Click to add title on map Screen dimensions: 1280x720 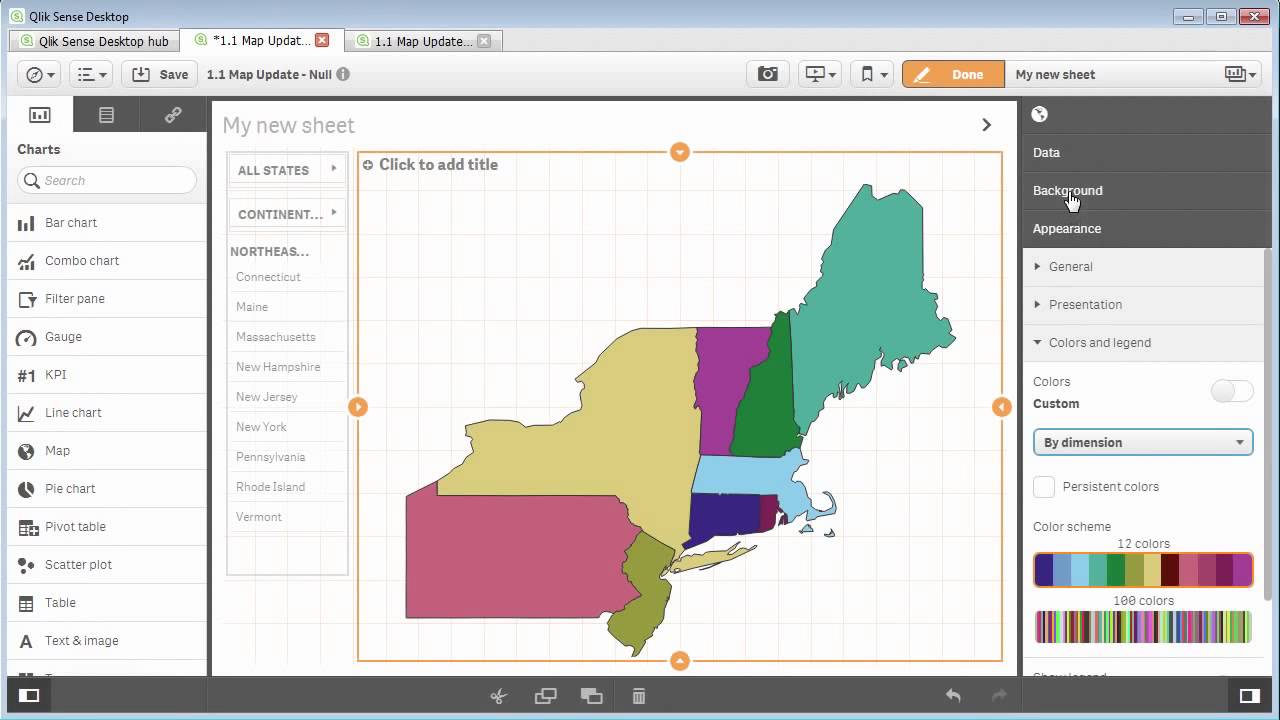(438, 165)
